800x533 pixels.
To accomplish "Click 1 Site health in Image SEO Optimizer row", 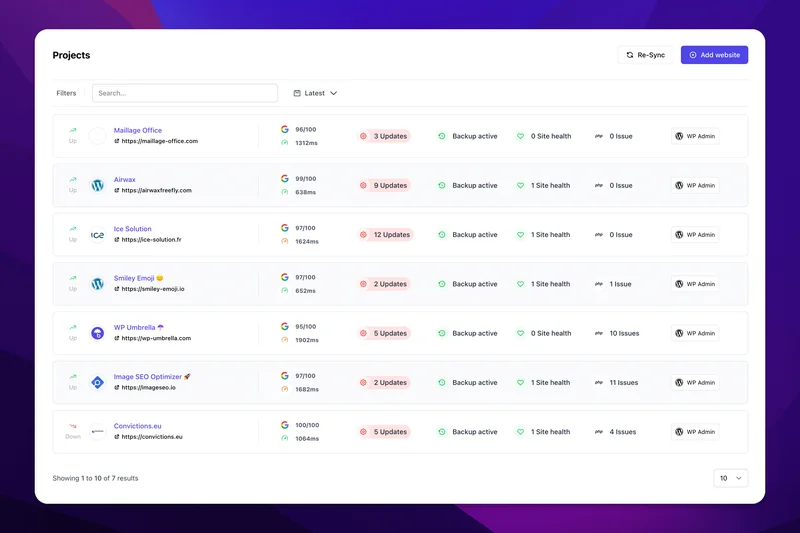I will (551, 383).
